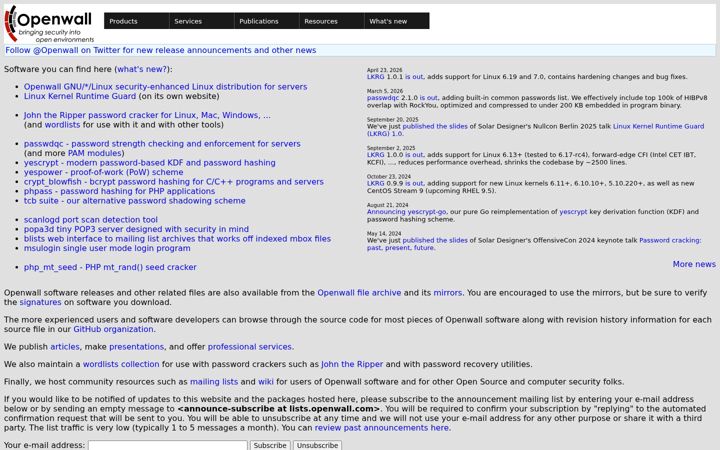The image size is (720, 450).
Task: Click the "what's new?" link
Action: [142, 69]
